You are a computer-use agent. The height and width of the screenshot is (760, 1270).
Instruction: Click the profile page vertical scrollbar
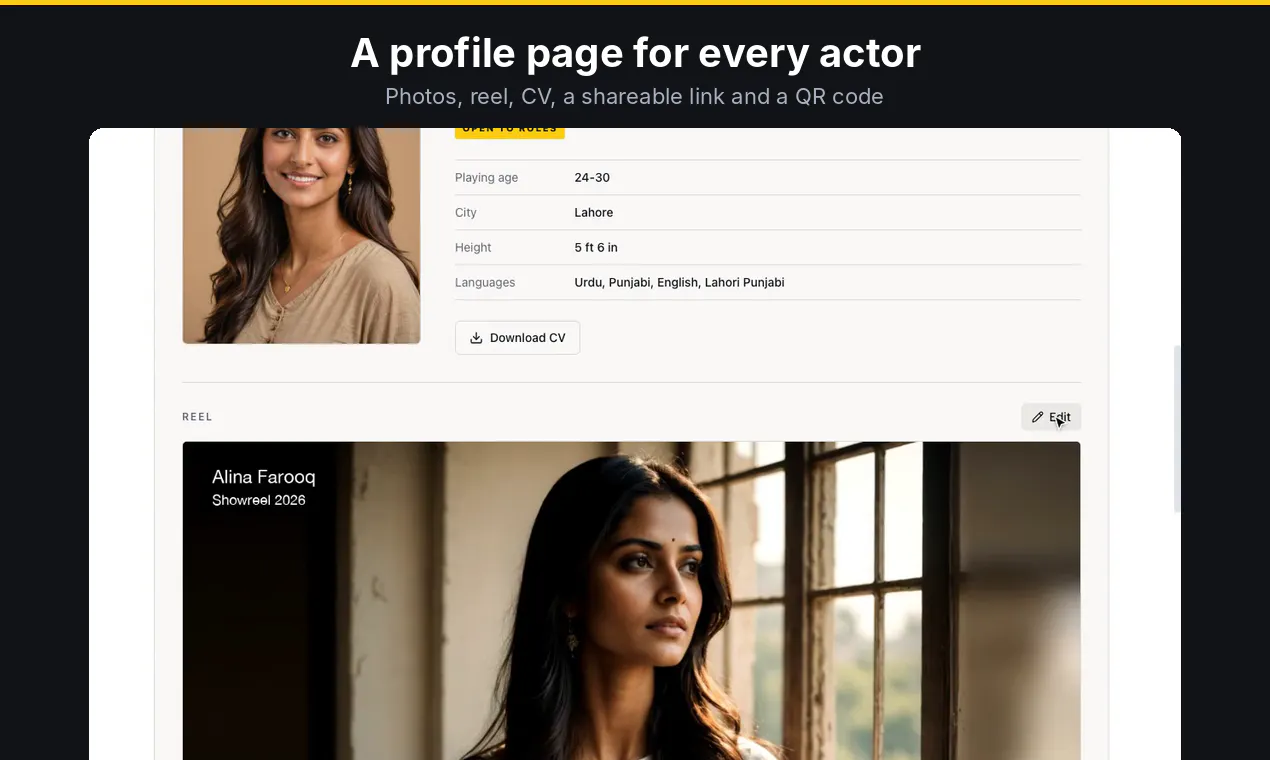[x=1177, y=430]
